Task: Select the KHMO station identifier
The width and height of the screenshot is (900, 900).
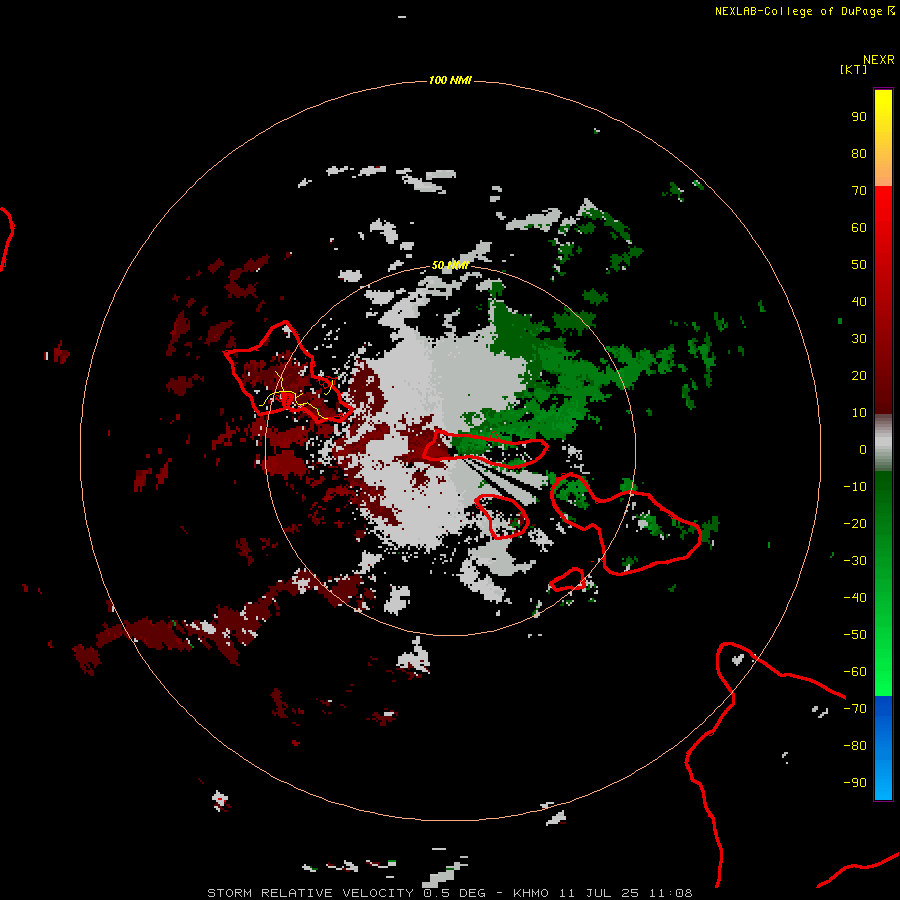Action: tap(531, 893)
